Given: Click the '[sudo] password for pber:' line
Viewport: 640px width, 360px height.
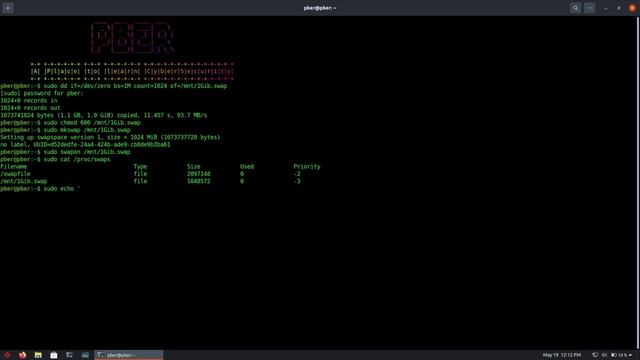Looking at the screenshot, I should 42,93.
